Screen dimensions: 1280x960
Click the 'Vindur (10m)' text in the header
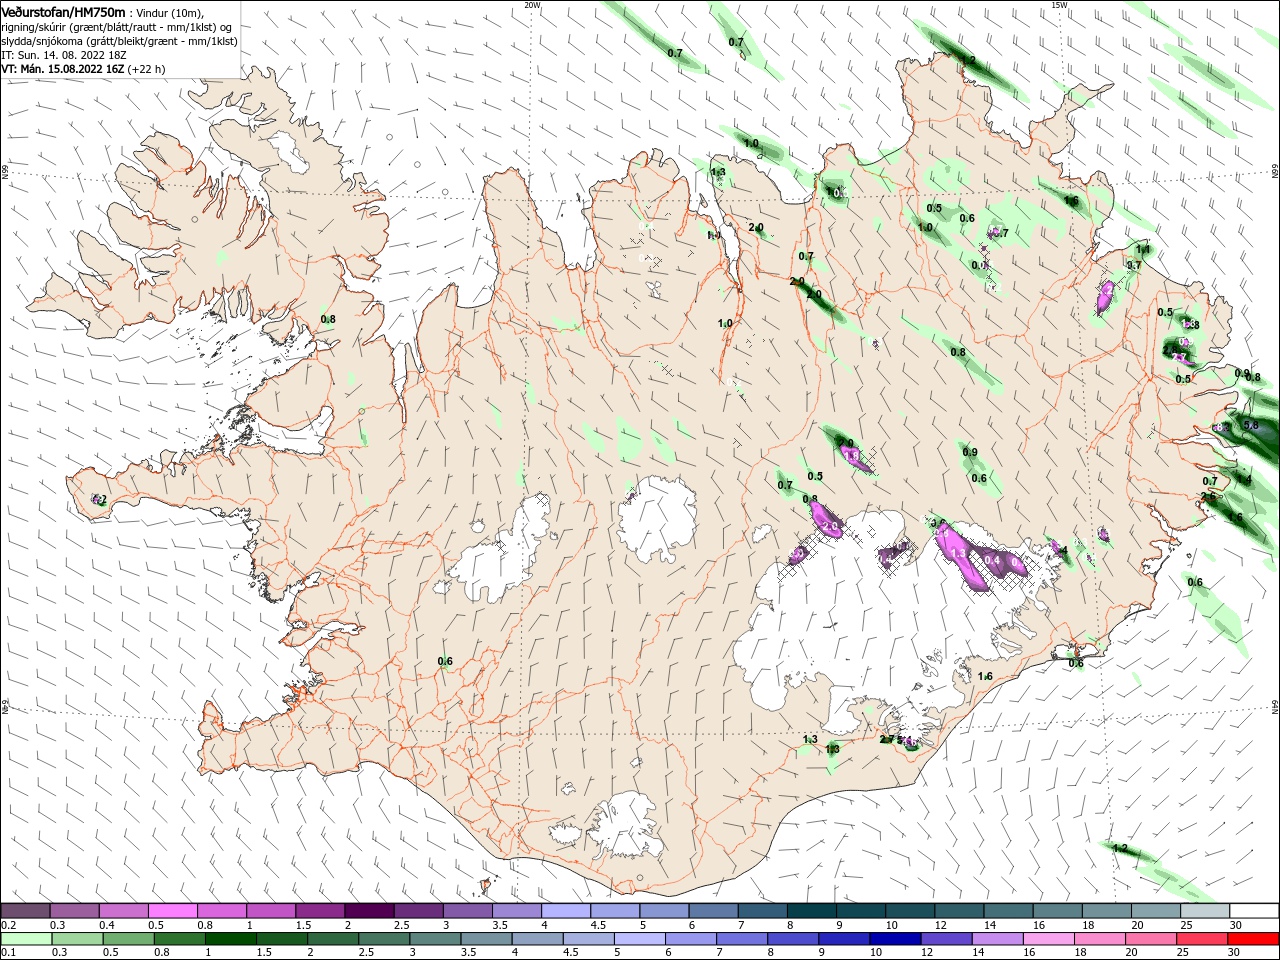point(170,12)
